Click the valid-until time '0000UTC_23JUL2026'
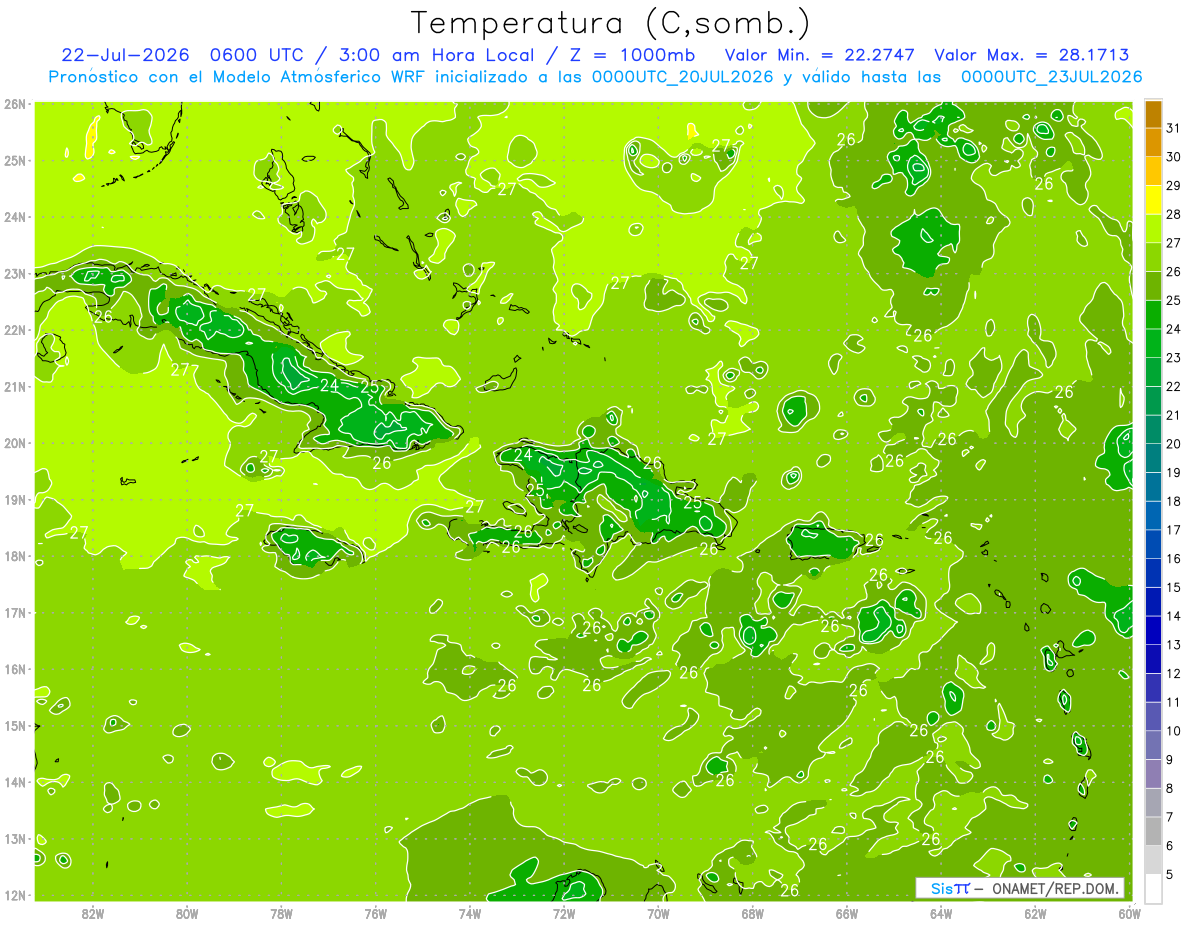 [x=1050, y=77]
